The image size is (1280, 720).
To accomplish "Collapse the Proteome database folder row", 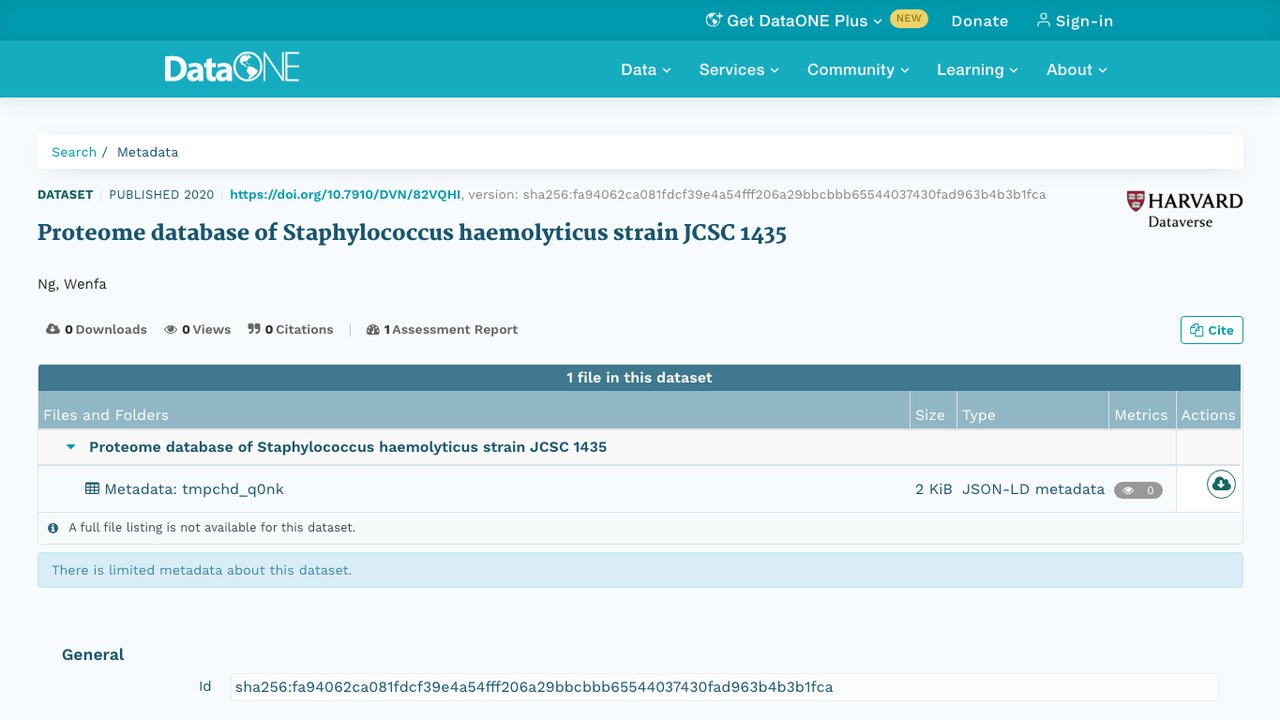I will point(71,447).
